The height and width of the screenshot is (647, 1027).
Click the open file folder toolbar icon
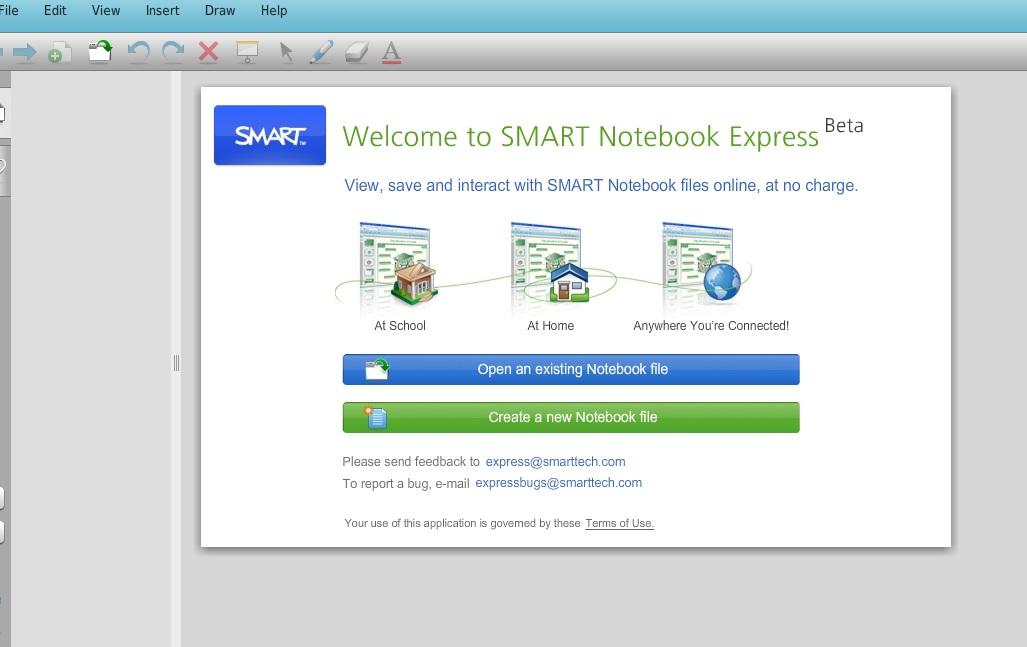[100, 52]
